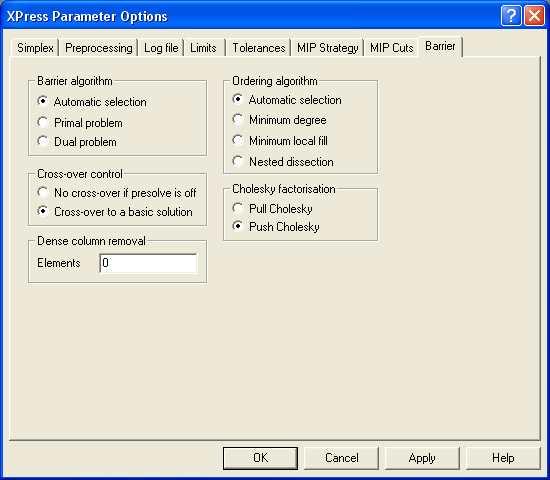Screen dimensions: 550x480
Task: Apply the parameter changes
Action: click(x=422, y=458)
